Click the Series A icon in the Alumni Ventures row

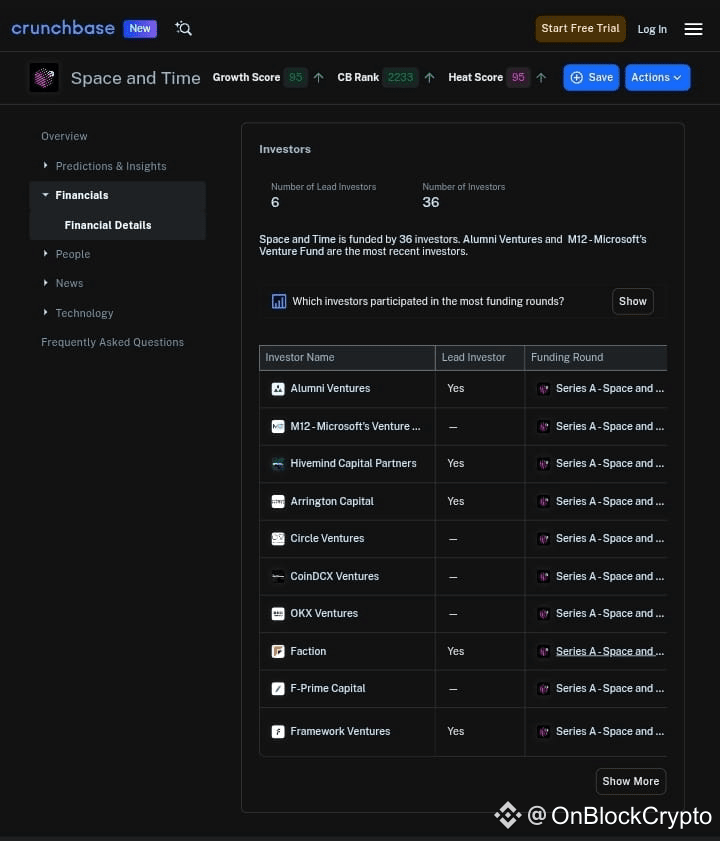[x=543, y=389]
